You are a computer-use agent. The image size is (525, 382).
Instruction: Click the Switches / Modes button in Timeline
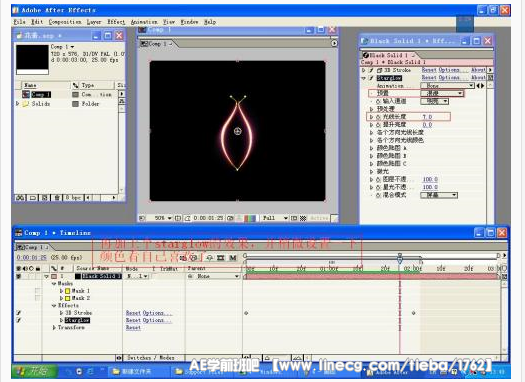click(x=150, y=358)
